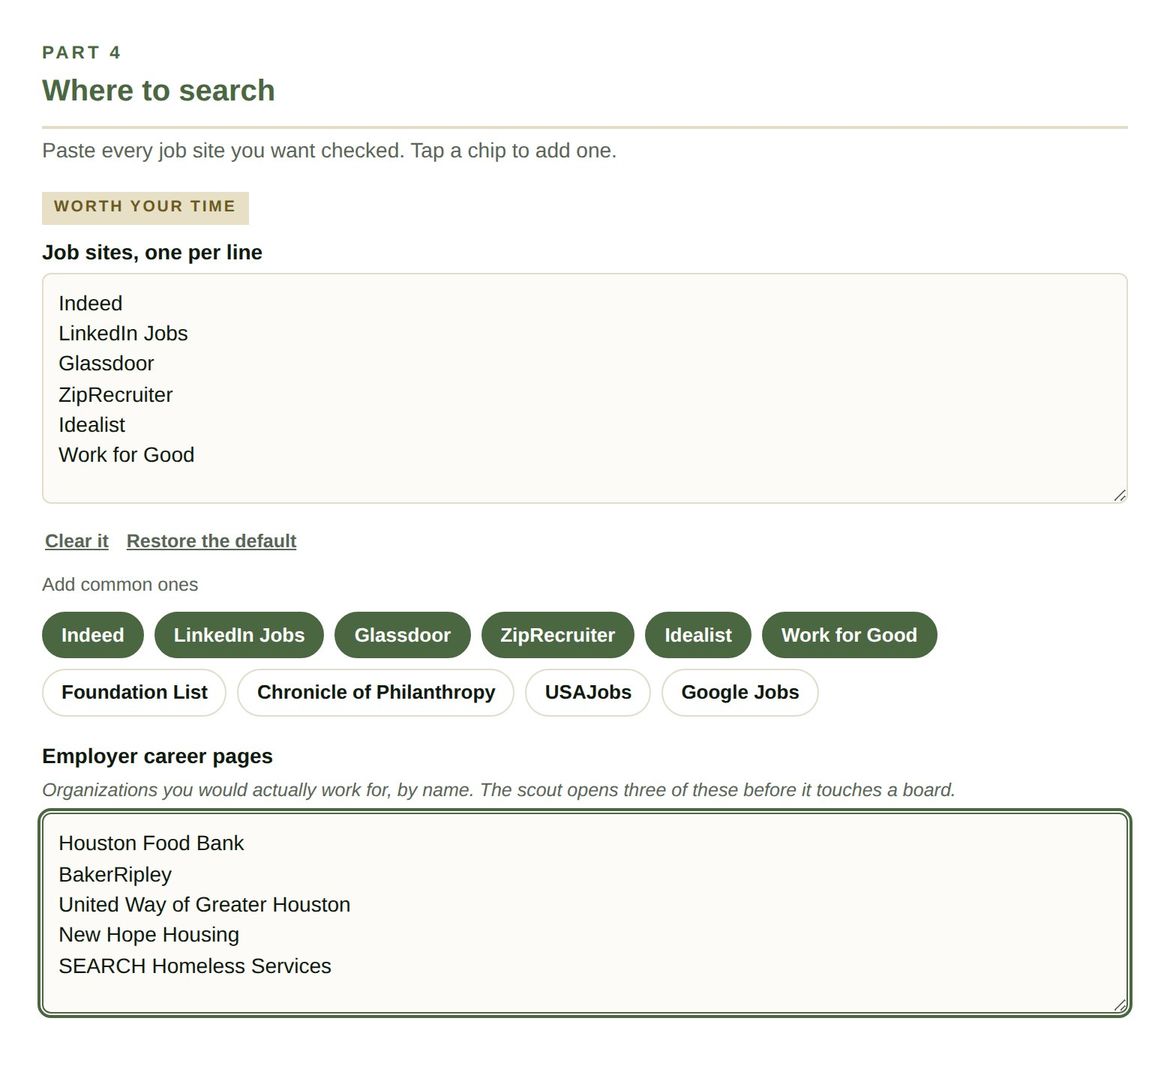The width and height of the screenshot is (1170, 1090).
Task: Toggle the Work for Good chip
Action: point(849,635)
